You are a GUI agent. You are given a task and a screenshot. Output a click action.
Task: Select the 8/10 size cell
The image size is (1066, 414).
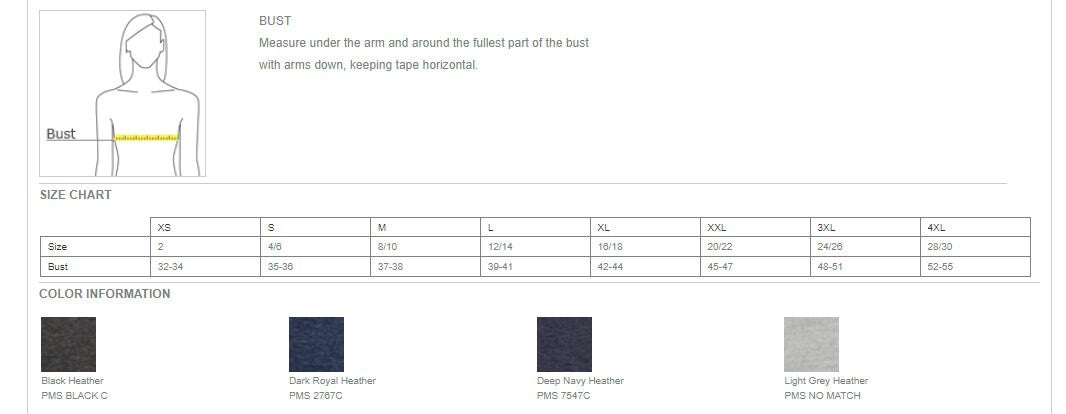[426, 247]
